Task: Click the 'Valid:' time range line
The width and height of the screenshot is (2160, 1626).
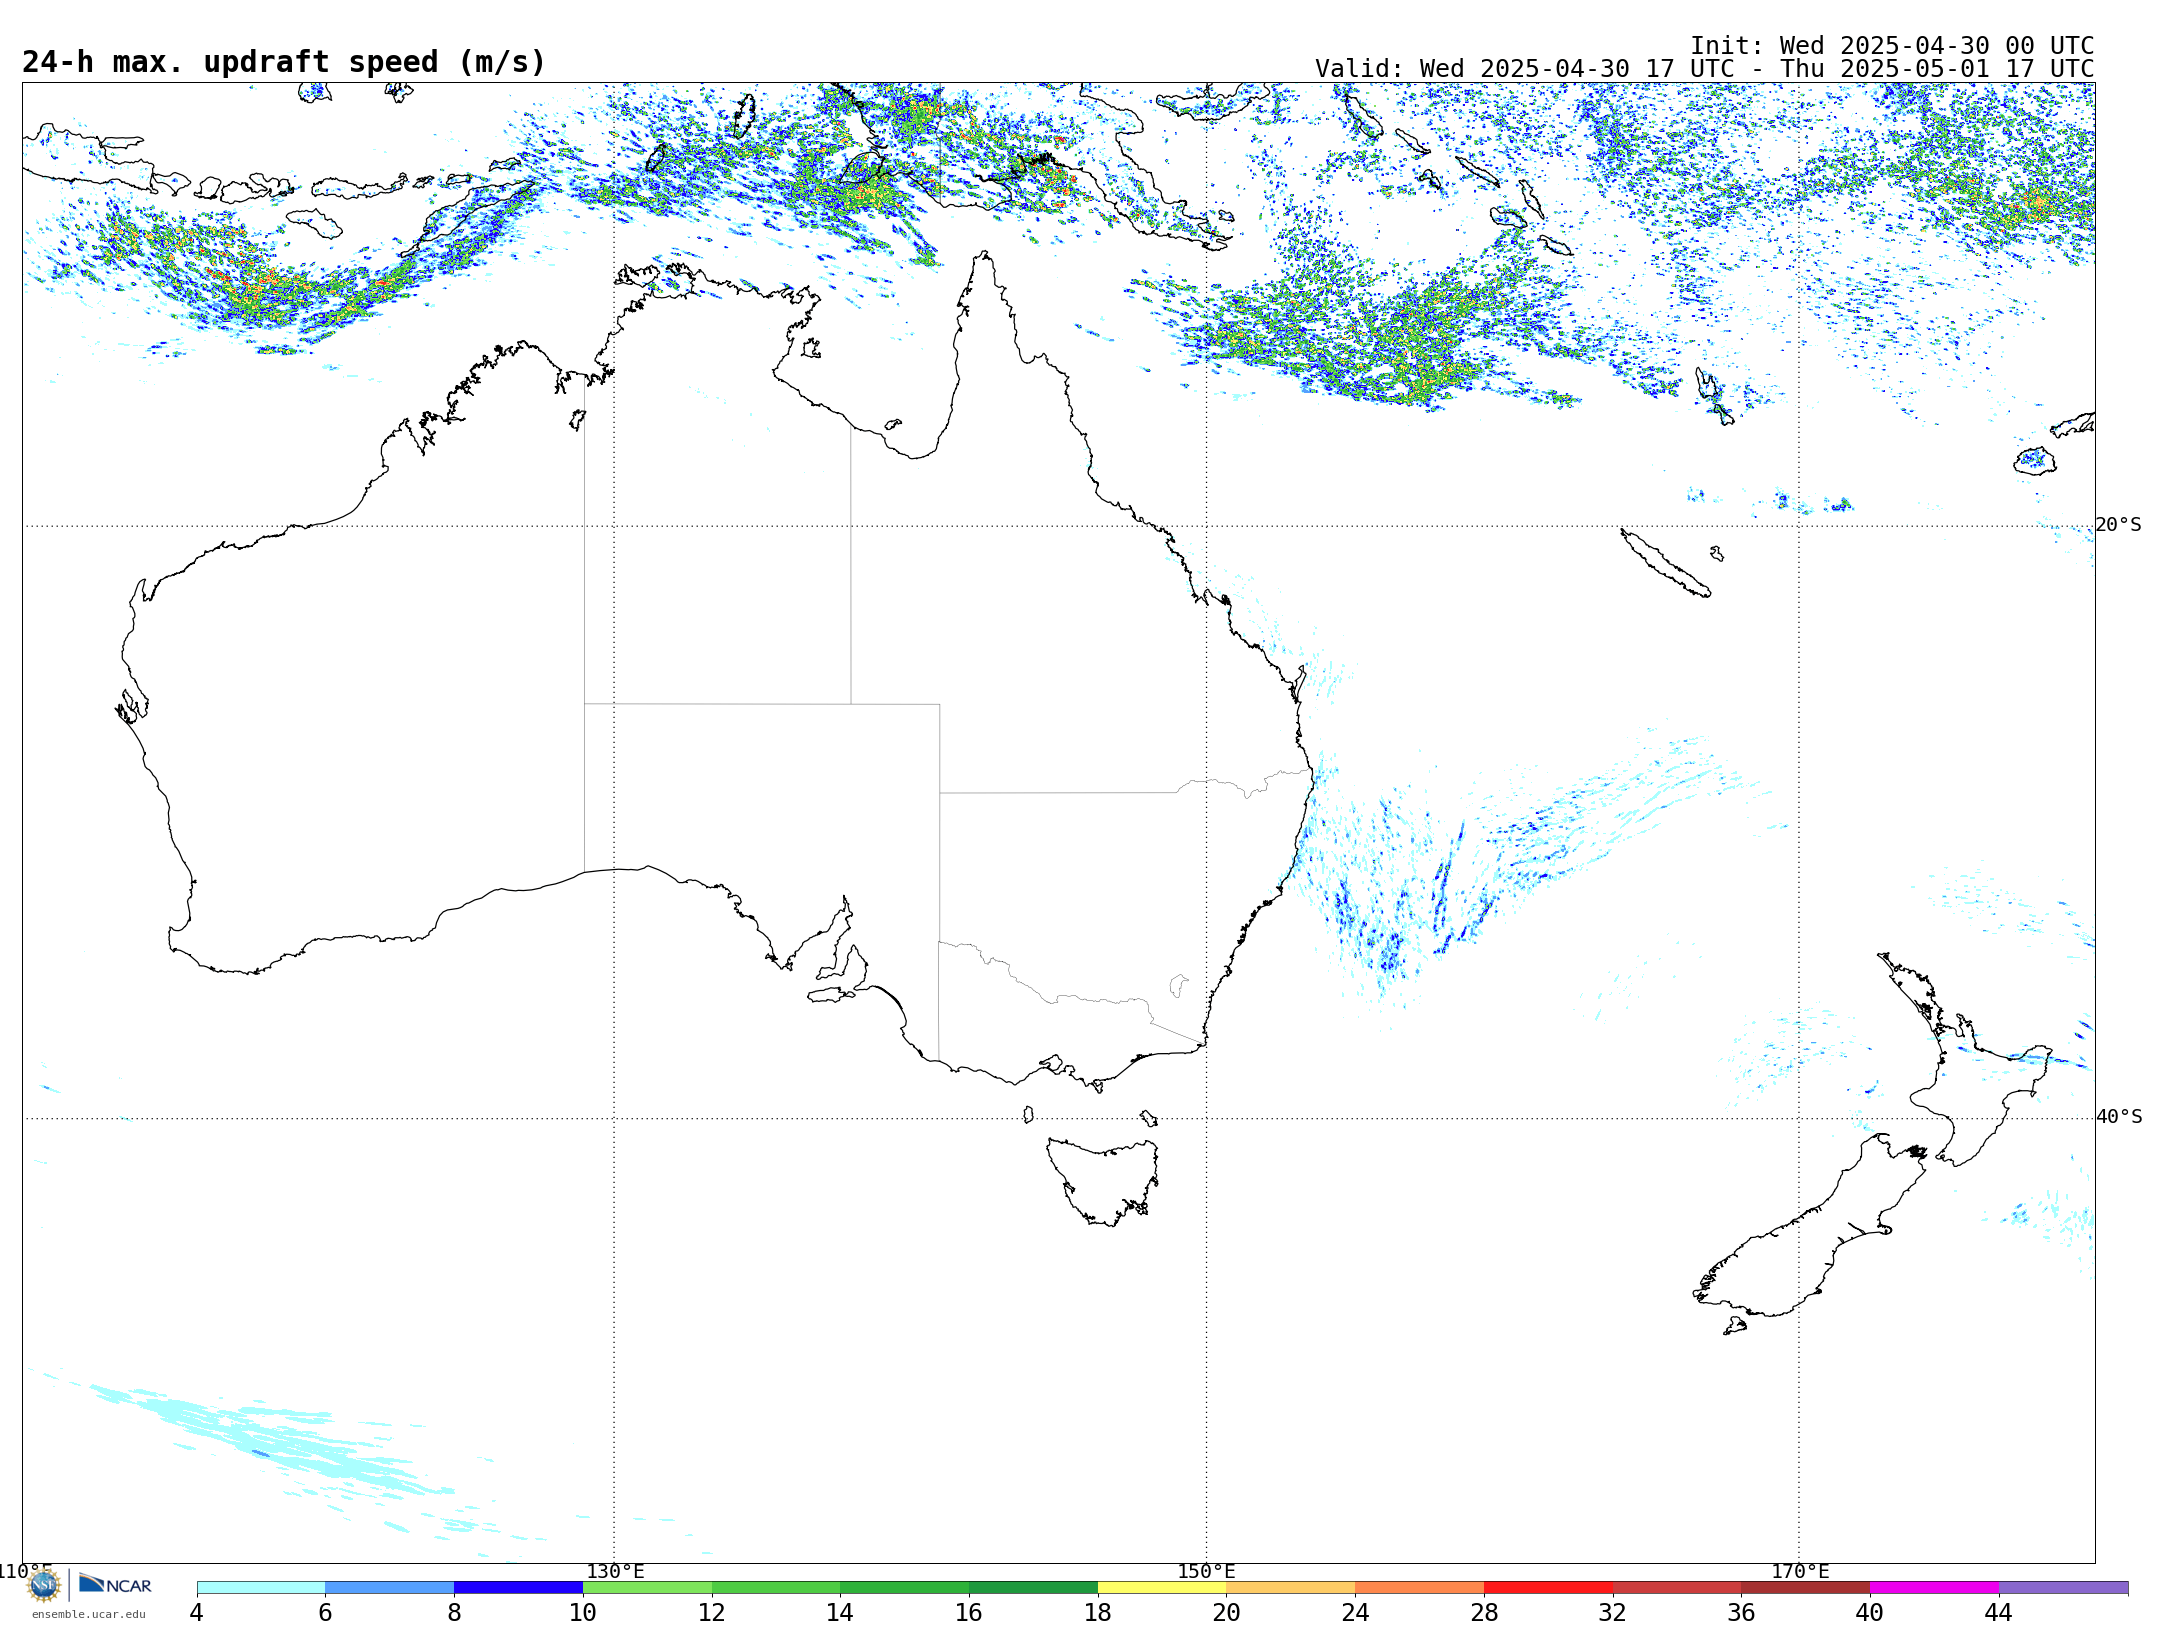Action: [1705, 69]
